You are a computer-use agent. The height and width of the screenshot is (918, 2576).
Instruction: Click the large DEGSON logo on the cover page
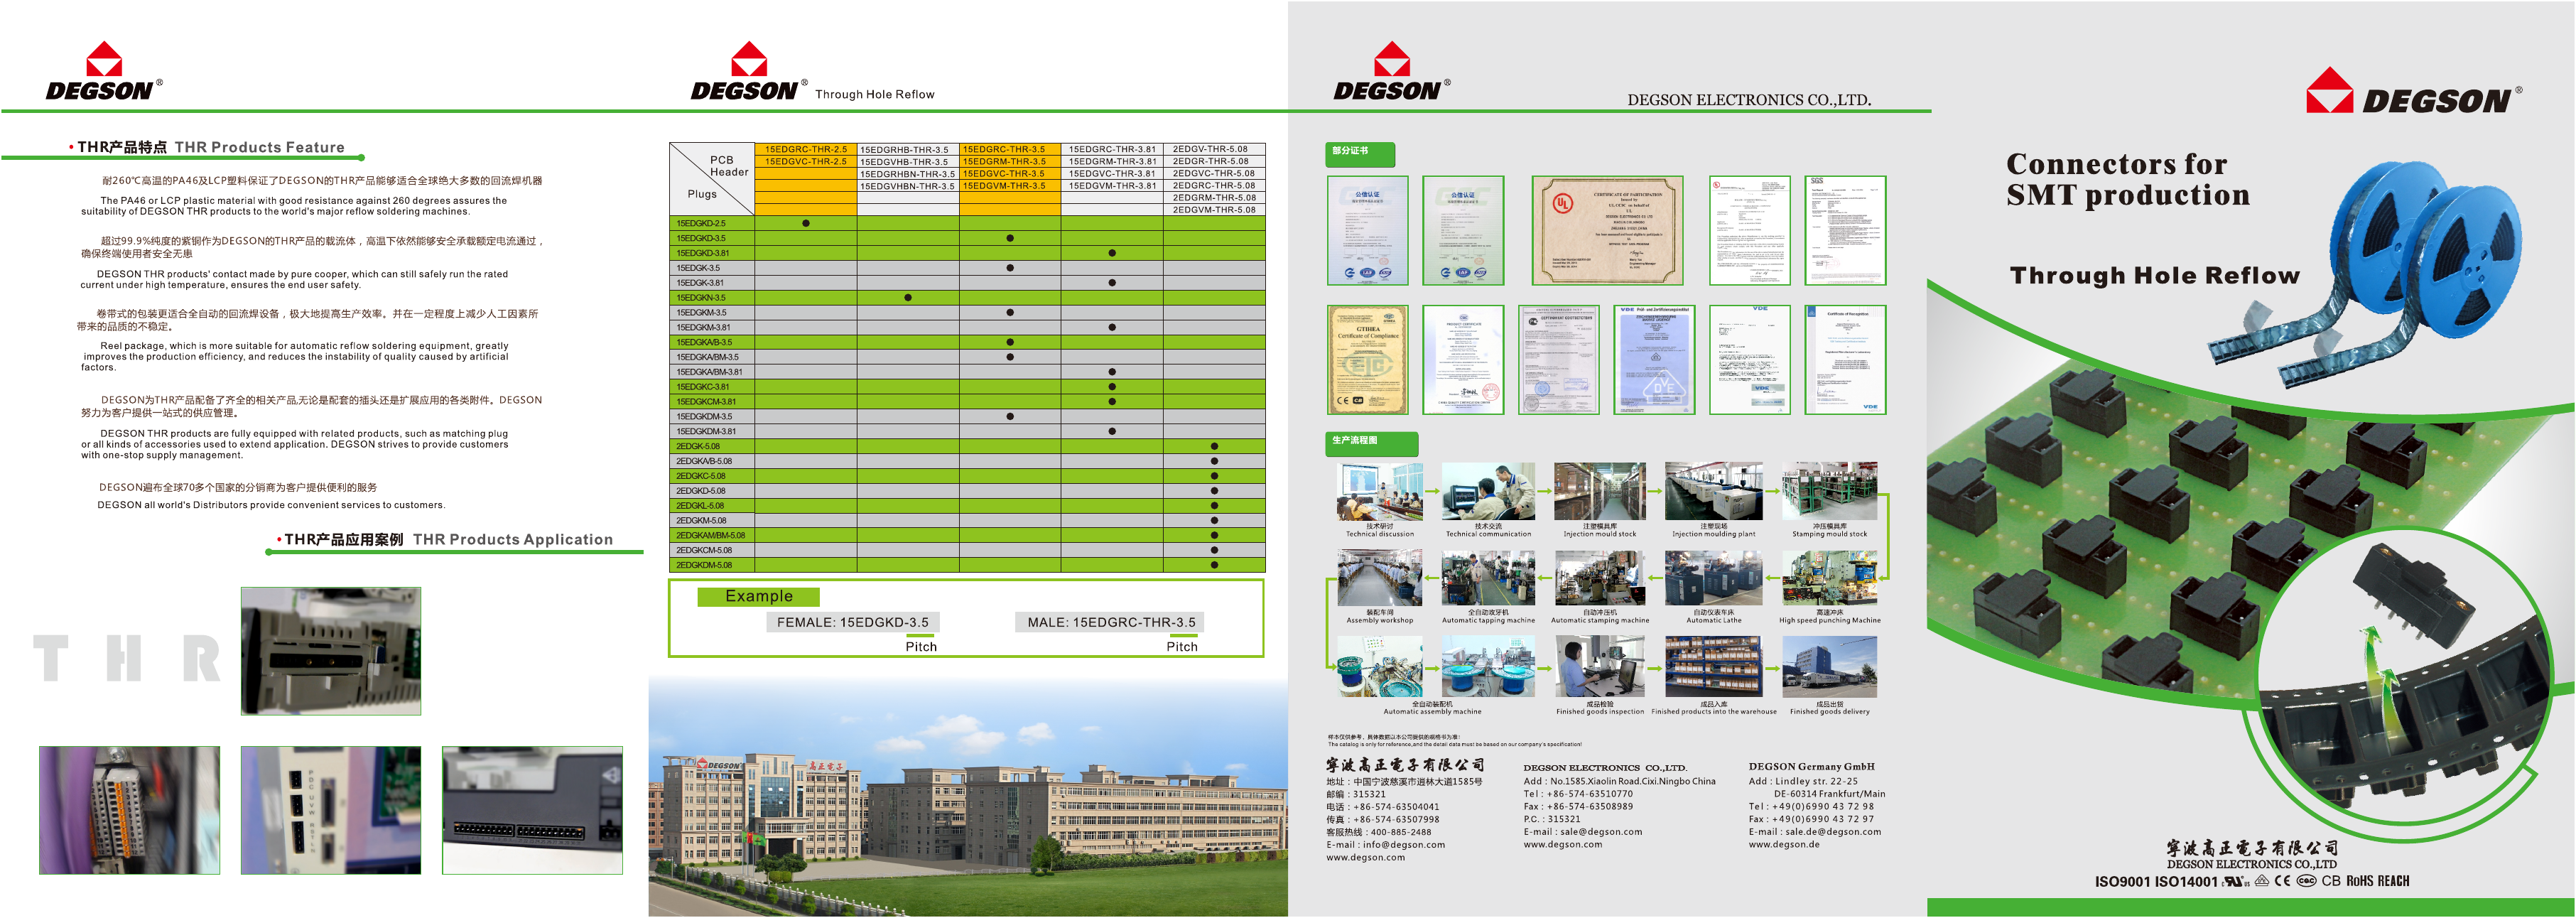[x=2413, y=91]
